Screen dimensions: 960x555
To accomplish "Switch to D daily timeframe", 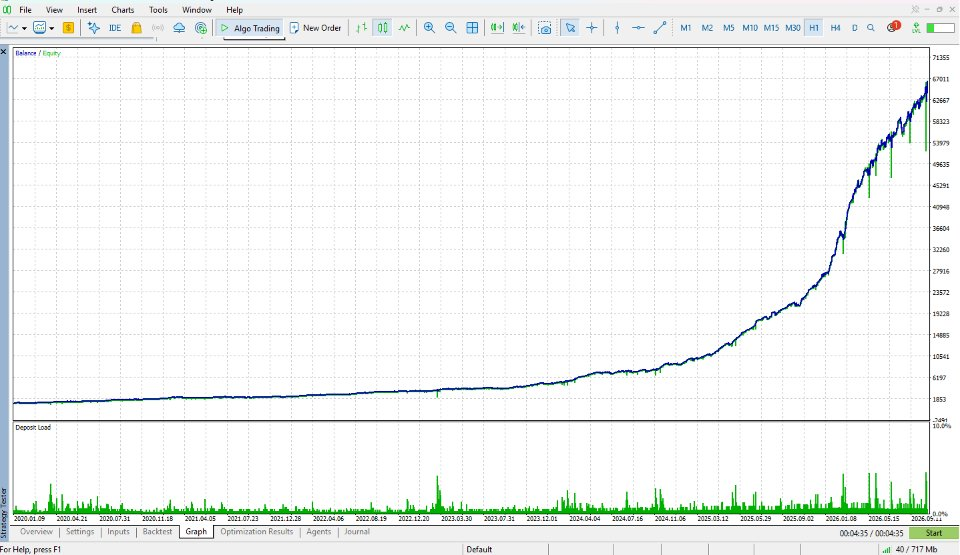I will coord(855,28).
